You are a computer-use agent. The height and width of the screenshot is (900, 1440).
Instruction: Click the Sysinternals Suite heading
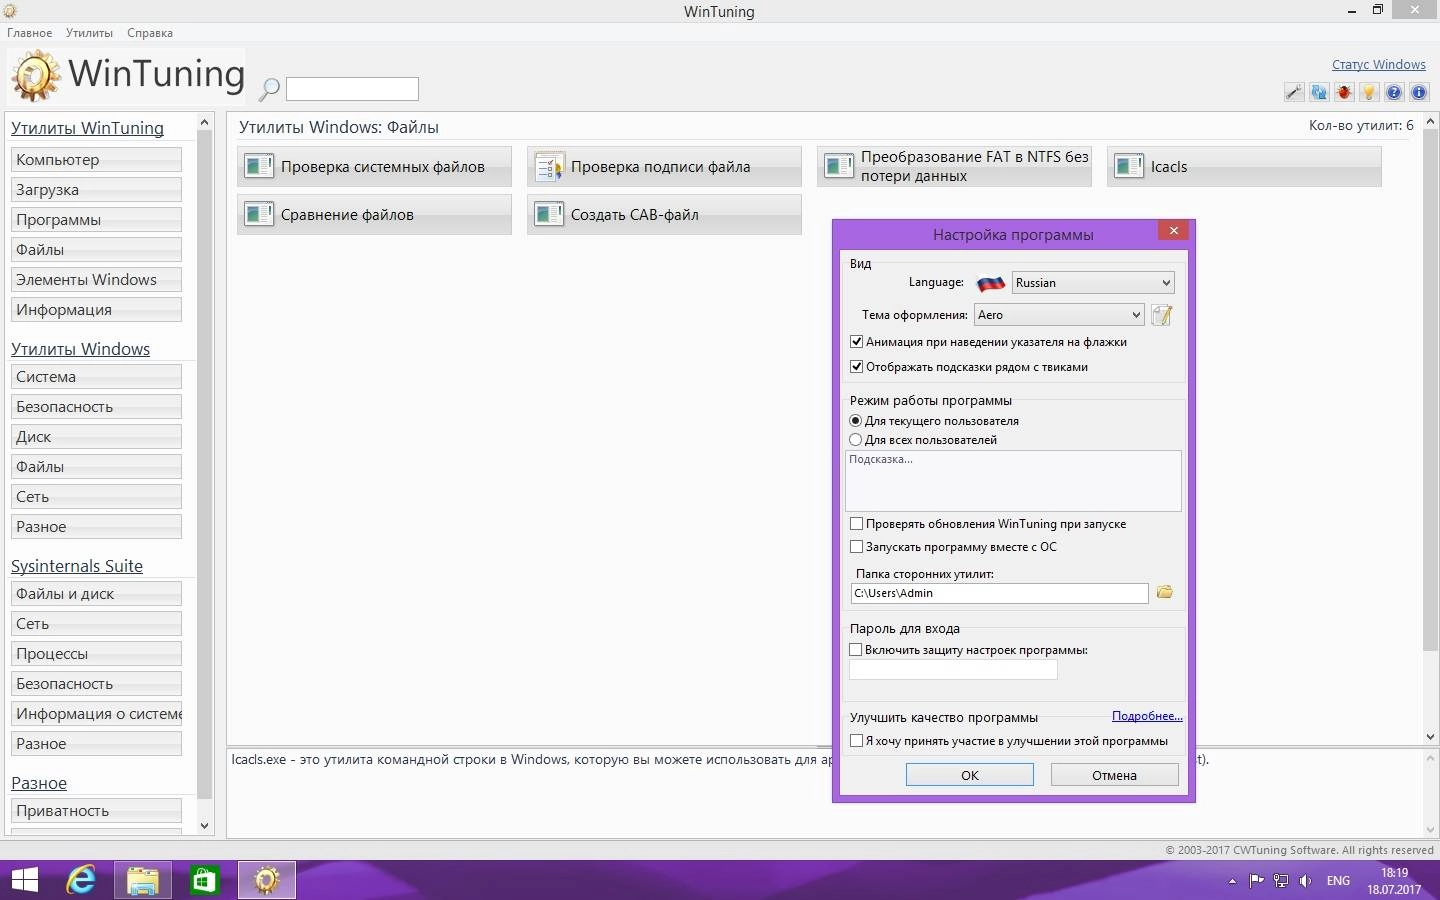(x=77, y=566)
